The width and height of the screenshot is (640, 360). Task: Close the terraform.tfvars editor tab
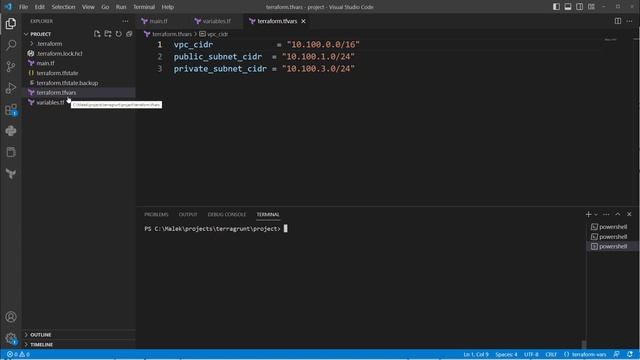[303, 21]
